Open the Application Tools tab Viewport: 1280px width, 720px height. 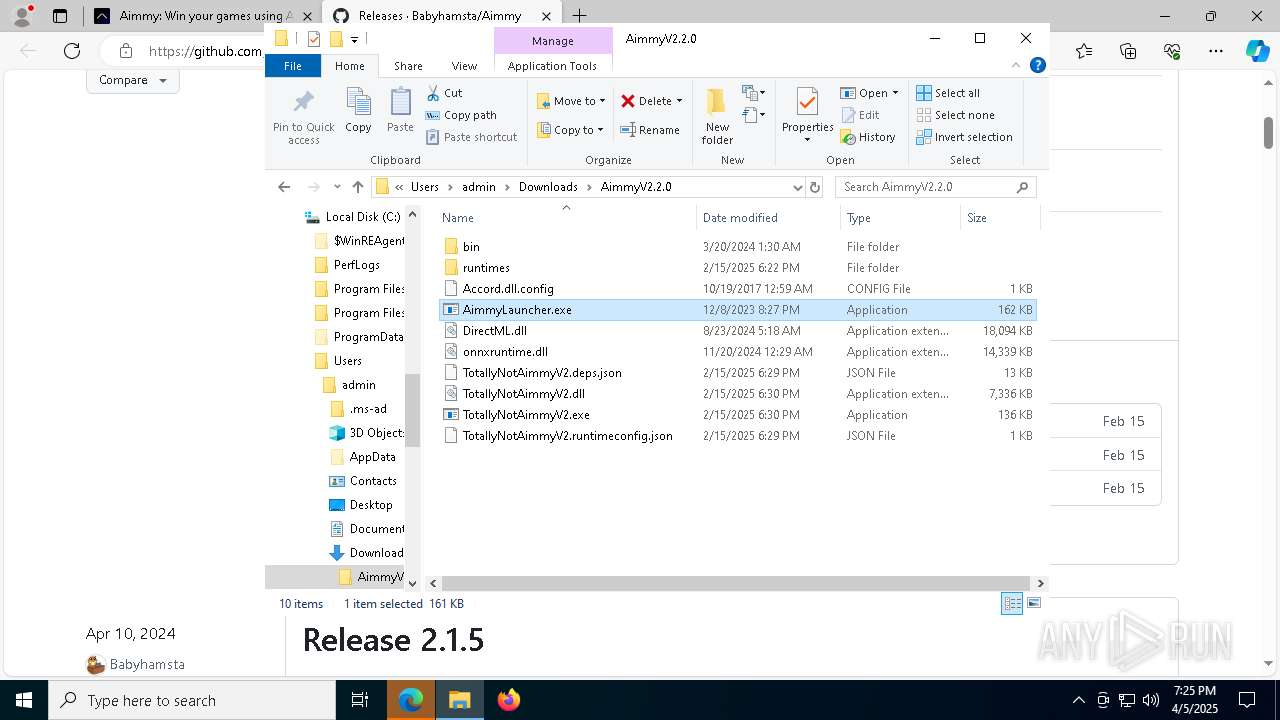[552, 66]
